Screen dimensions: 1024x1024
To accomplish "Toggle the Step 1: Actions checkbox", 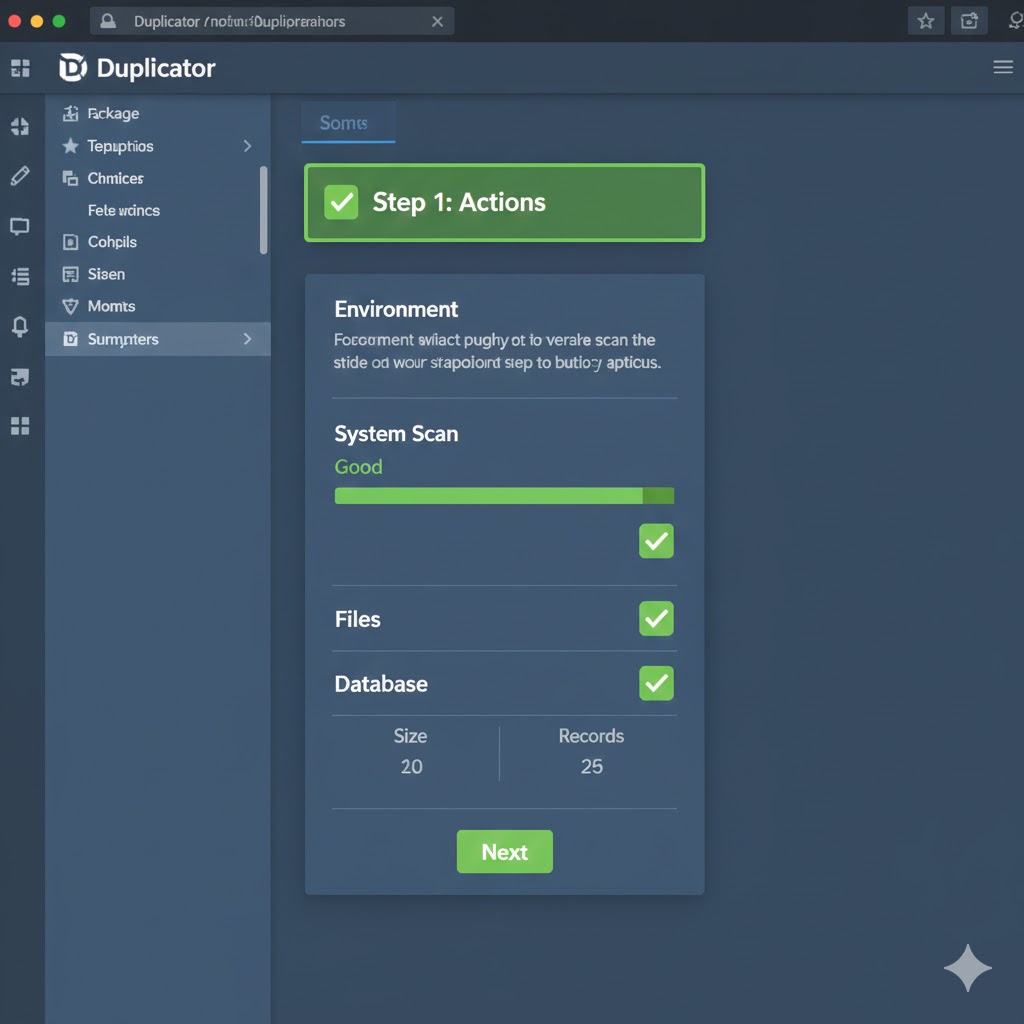I will [341, 202].
